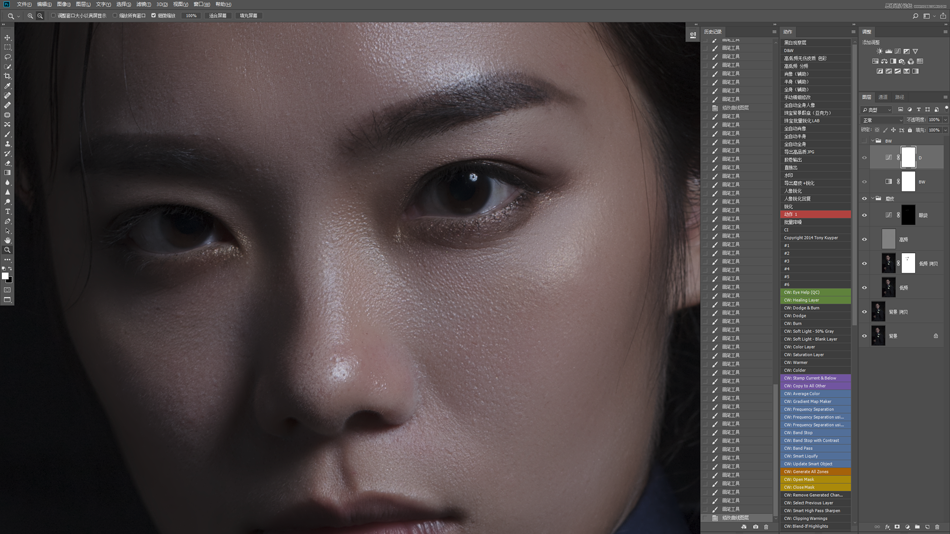Open the Layers panel flyout menu
The image size is (950, 534).
[945, 97]
